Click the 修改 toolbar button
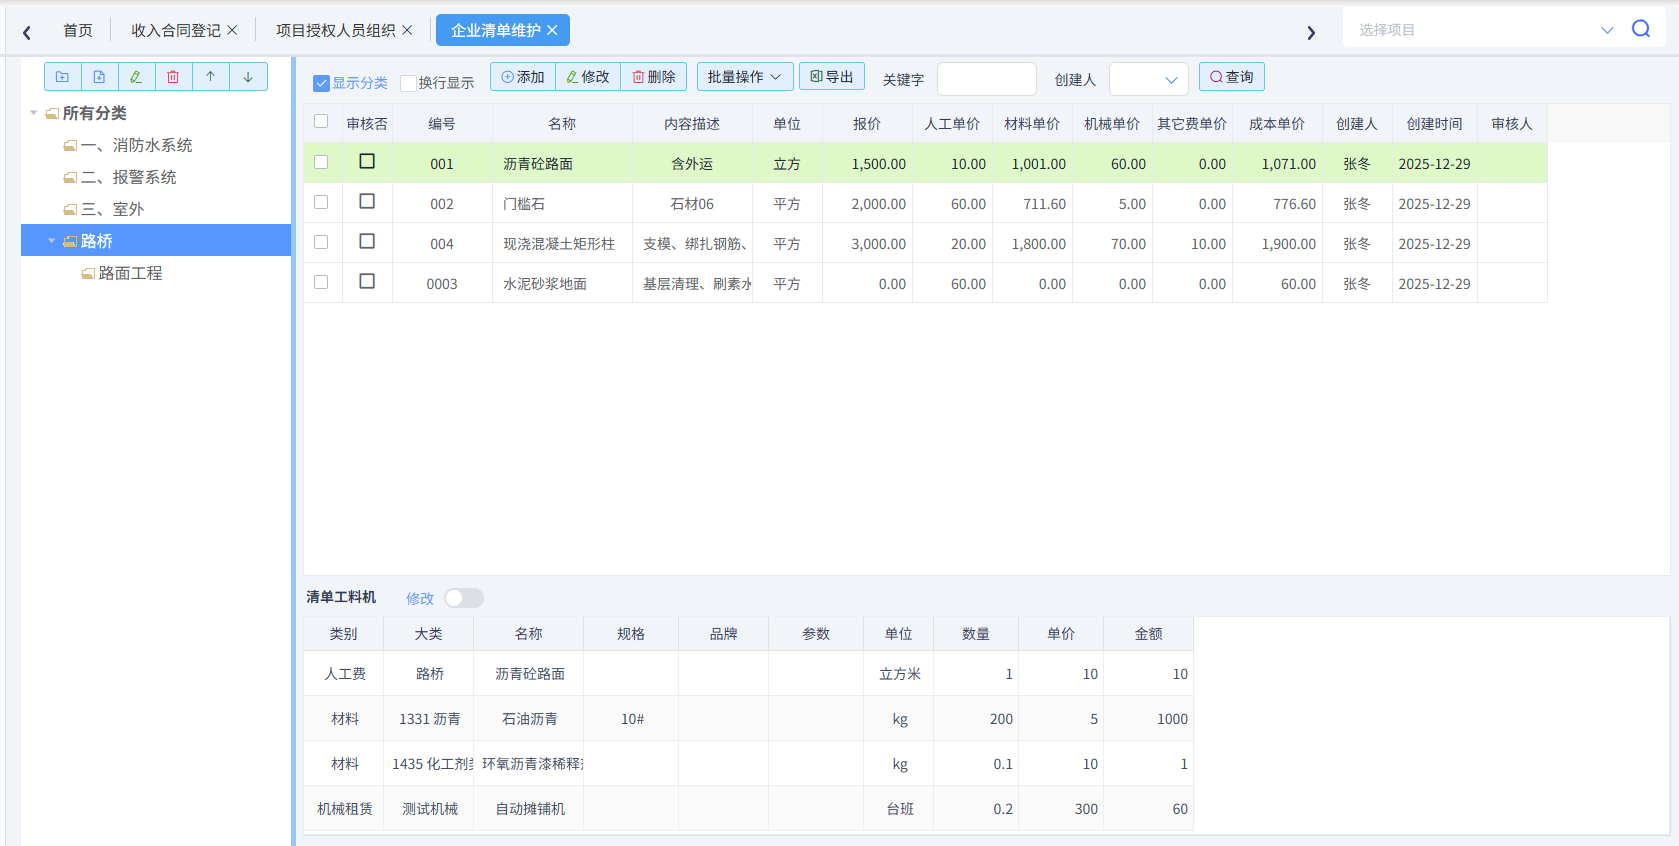The image size is (1679, 846). 588,77
